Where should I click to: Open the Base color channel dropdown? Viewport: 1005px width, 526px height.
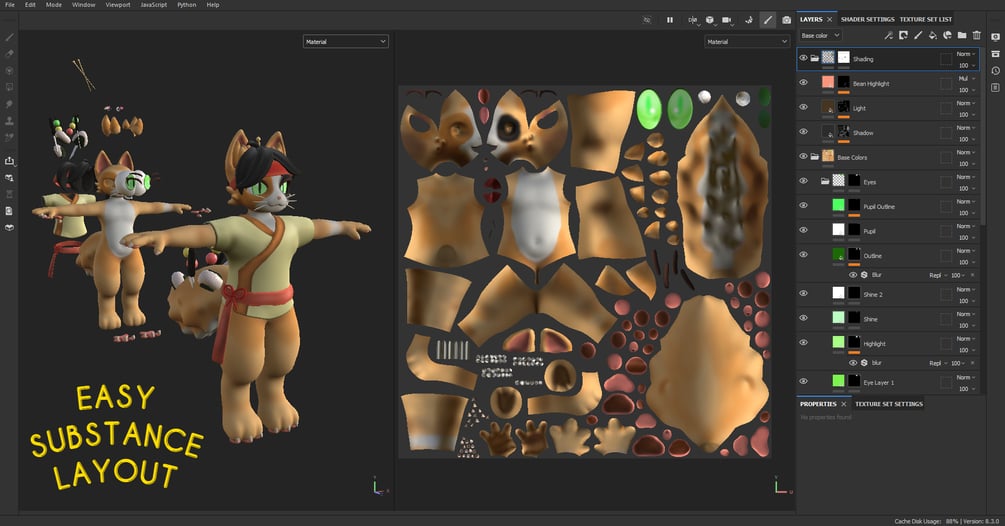(820, 36)
